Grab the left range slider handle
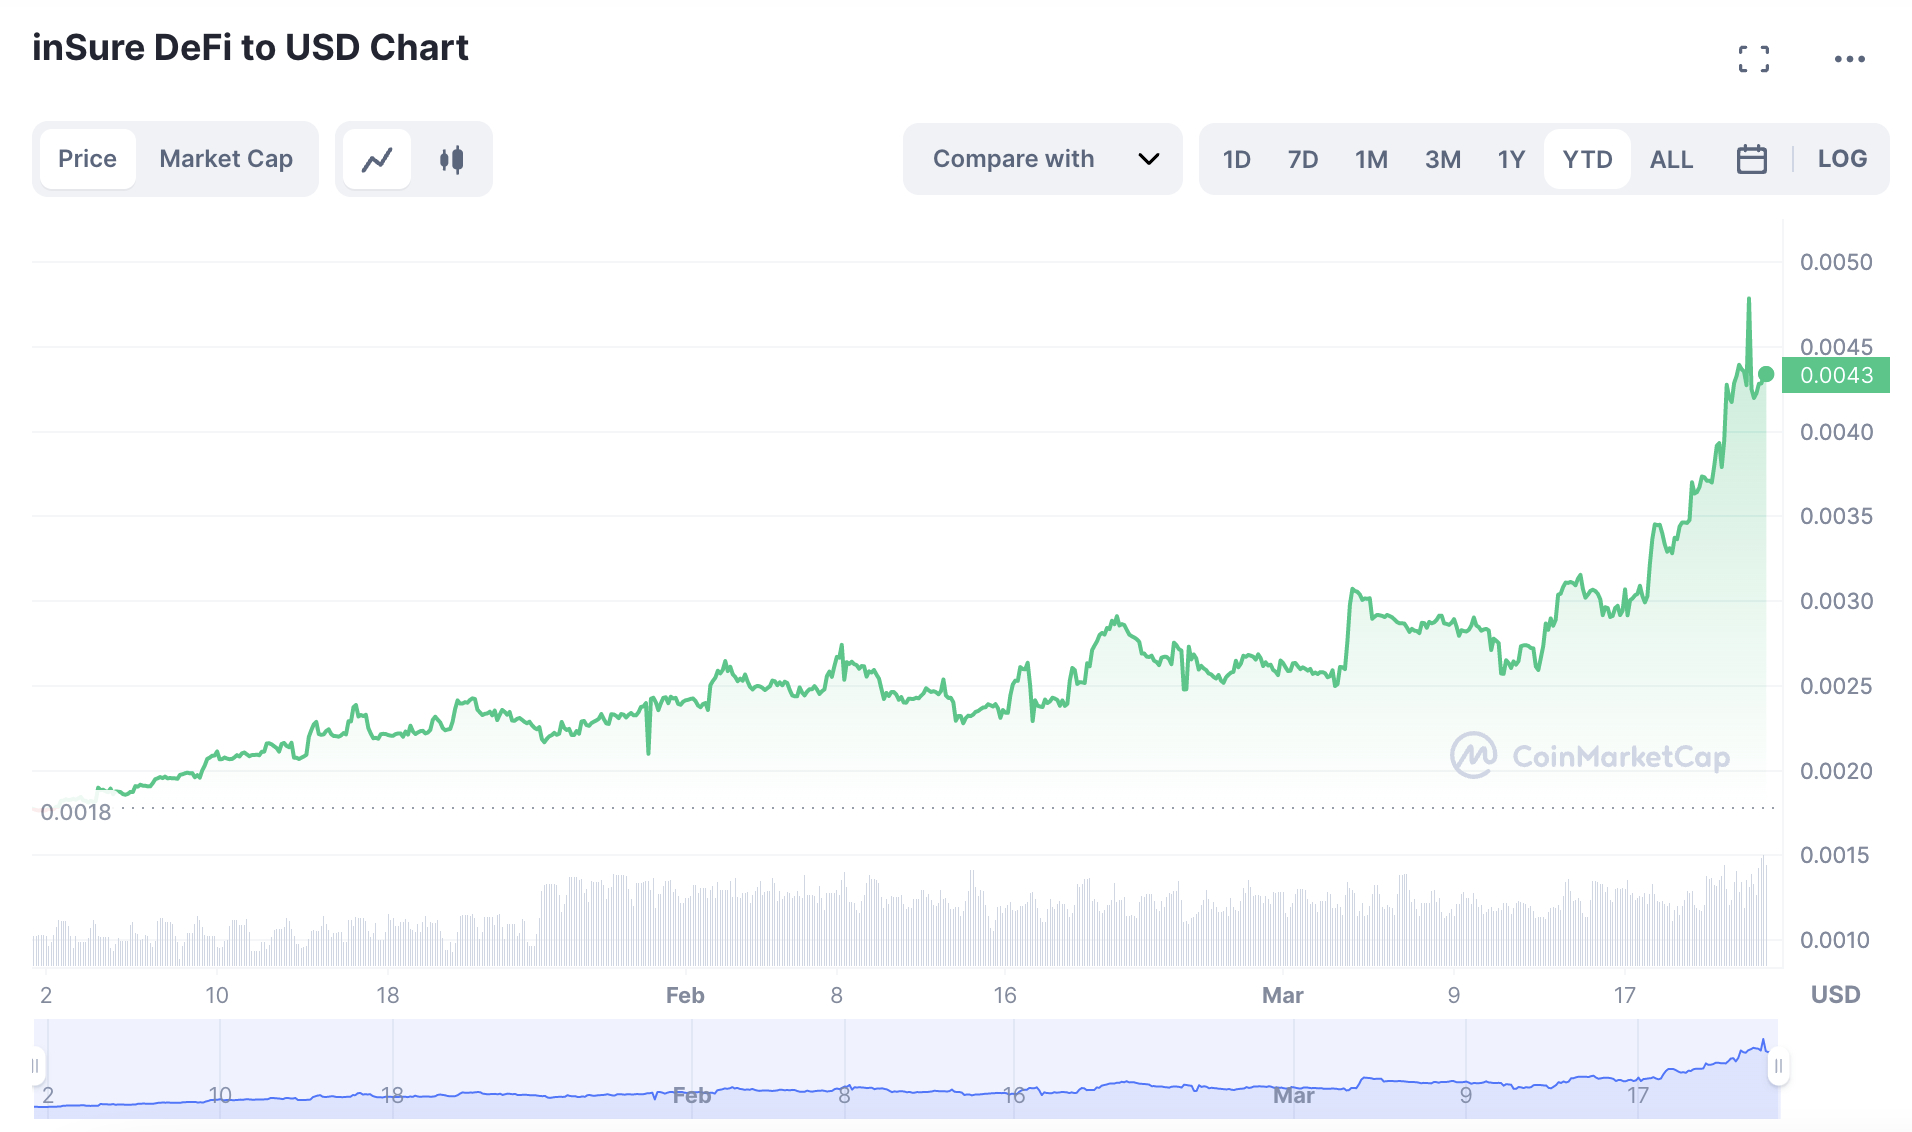Viewport: 1912px width, 1132px height. [37, 1066]
